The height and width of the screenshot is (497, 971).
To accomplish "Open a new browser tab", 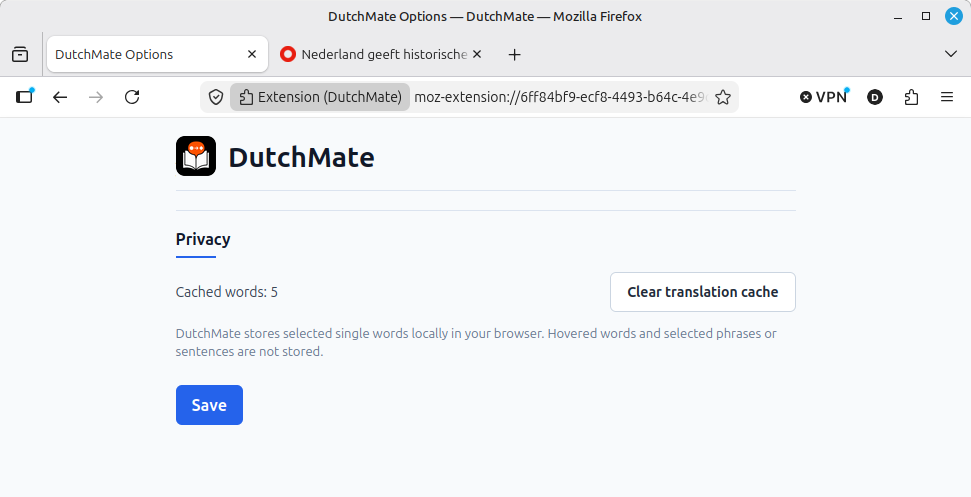I will click(x=514, y=54).
